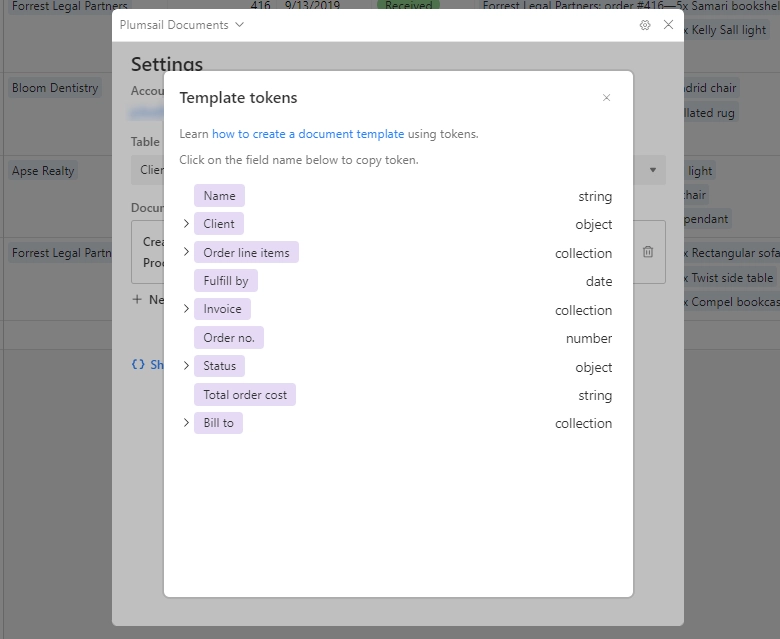Close the Template tokens dialog
This screenshot has width=780, height=639.
pos(606,97)
